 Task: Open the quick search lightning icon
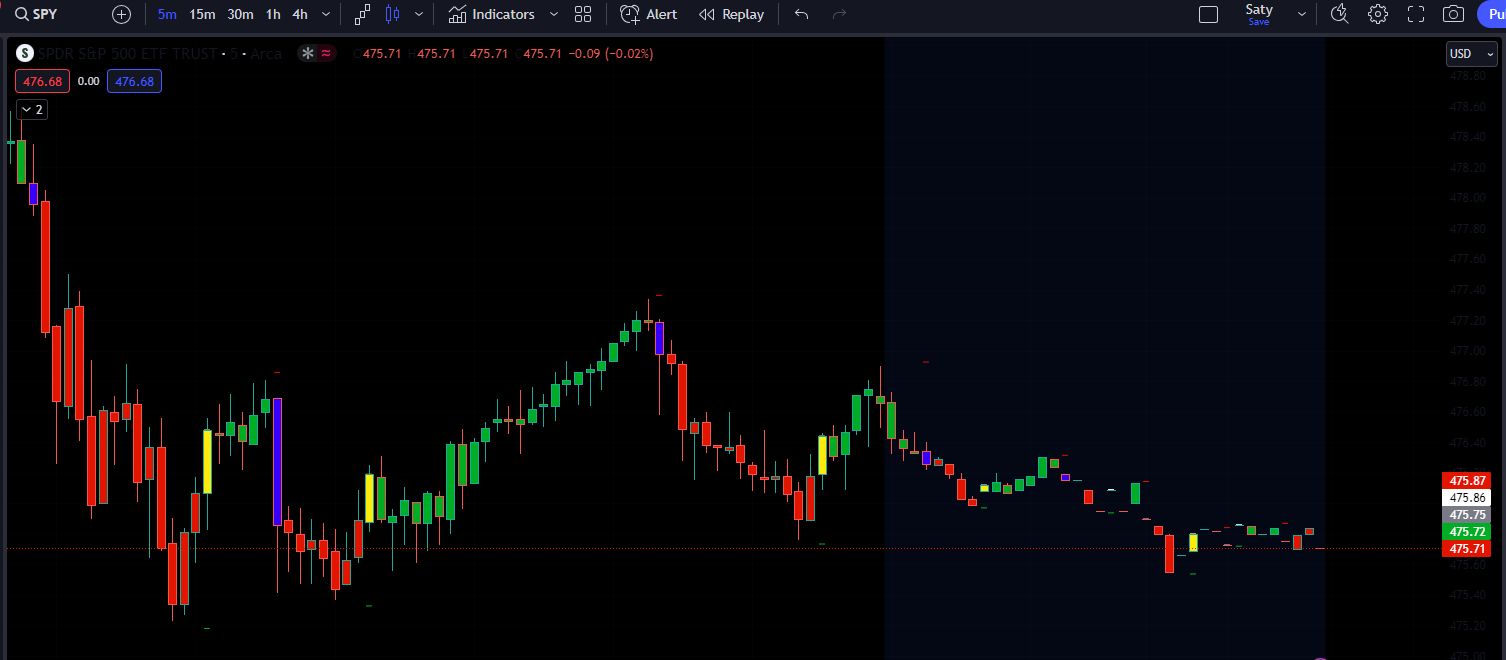click(1340, 14)
